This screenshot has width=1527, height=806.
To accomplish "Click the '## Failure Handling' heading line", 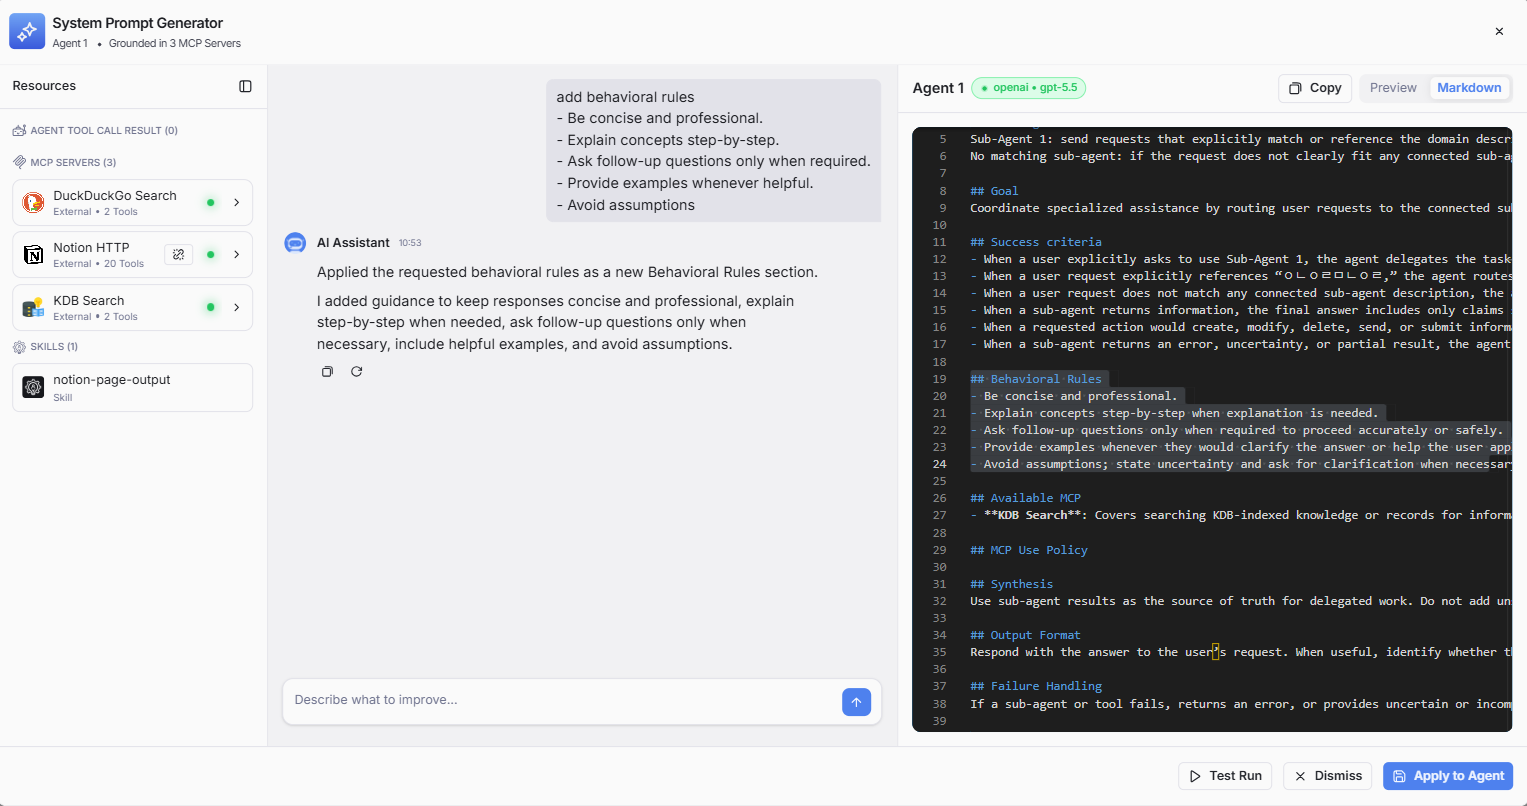I will [1036, 686].
